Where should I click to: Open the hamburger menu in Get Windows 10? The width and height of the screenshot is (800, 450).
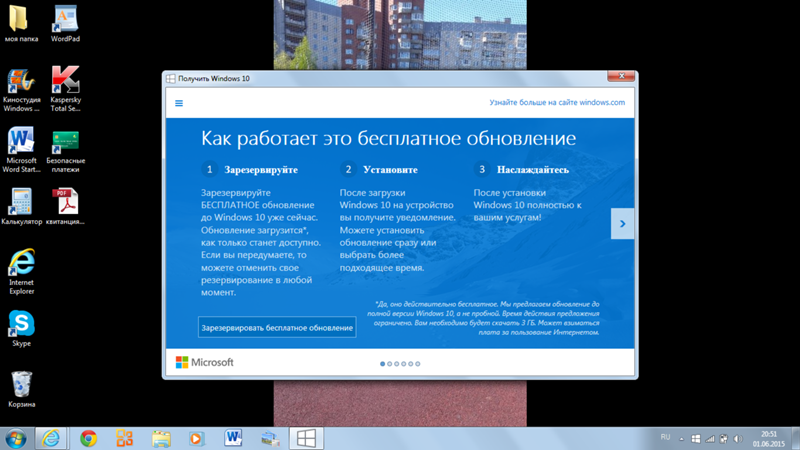pos(179,103)
